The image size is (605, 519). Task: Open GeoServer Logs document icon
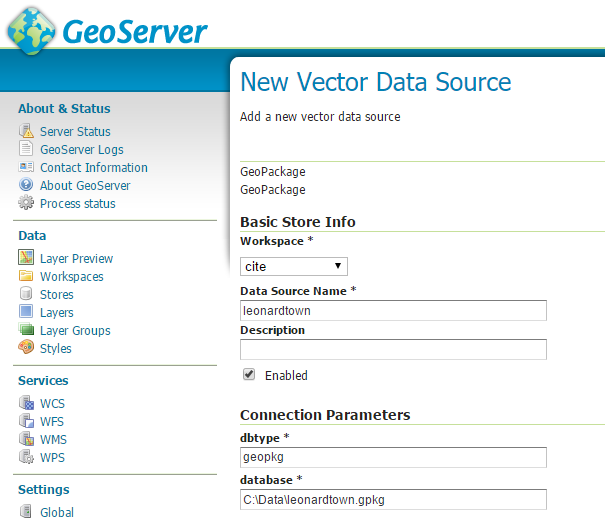click(x=26, y=149)
